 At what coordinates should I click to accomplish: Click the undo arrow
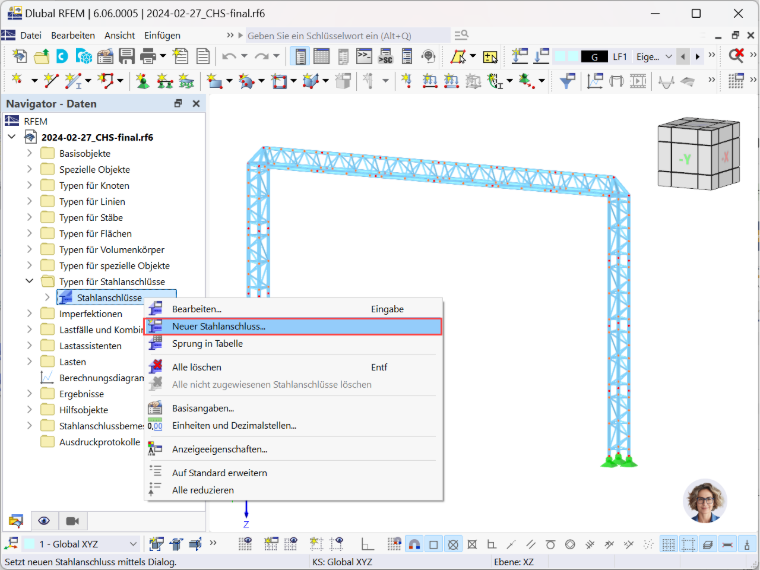[228, 57]
